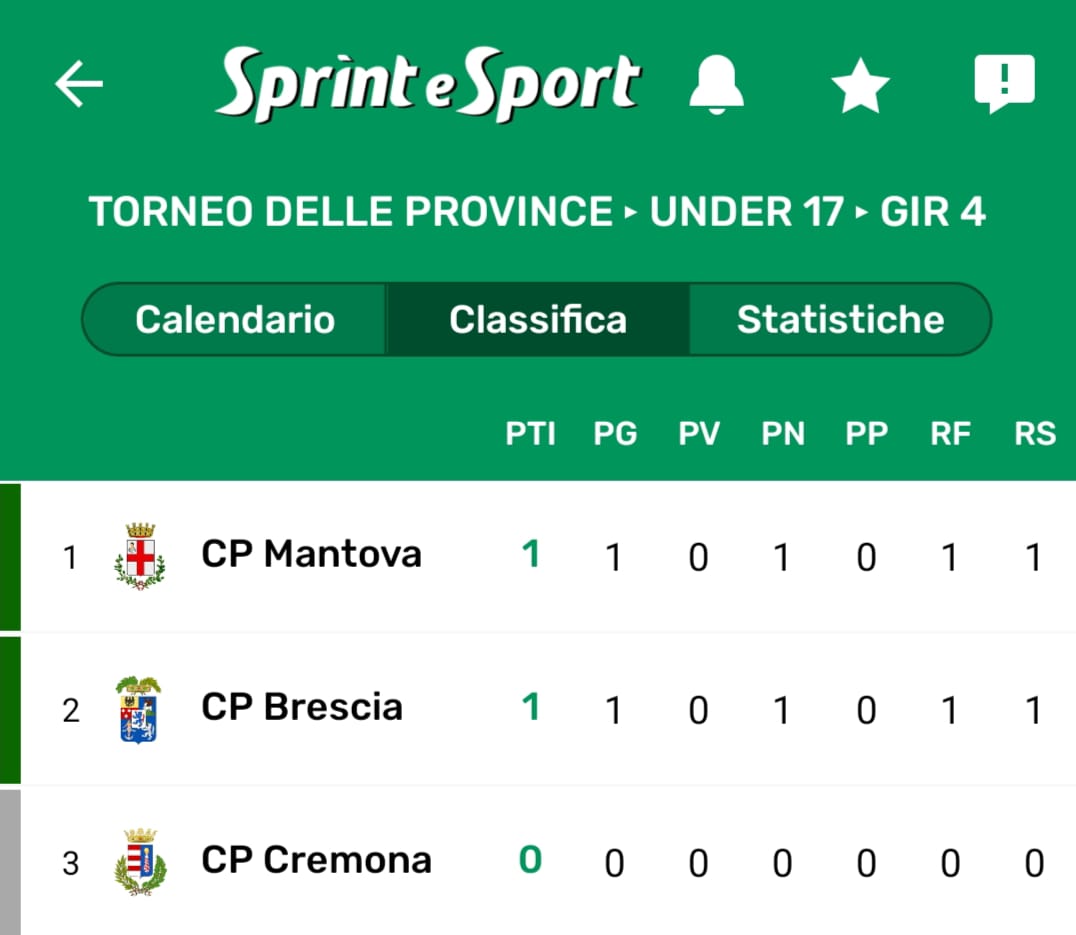1076x935 pixels.
Task: Click the UNDER 17 breadcrumb
Action: [746, 212]
